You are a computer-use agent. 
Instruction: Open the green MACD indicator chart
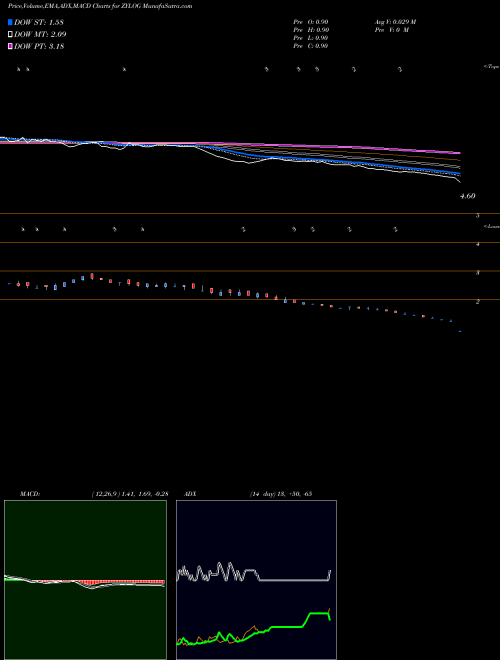tap(85, 580)
